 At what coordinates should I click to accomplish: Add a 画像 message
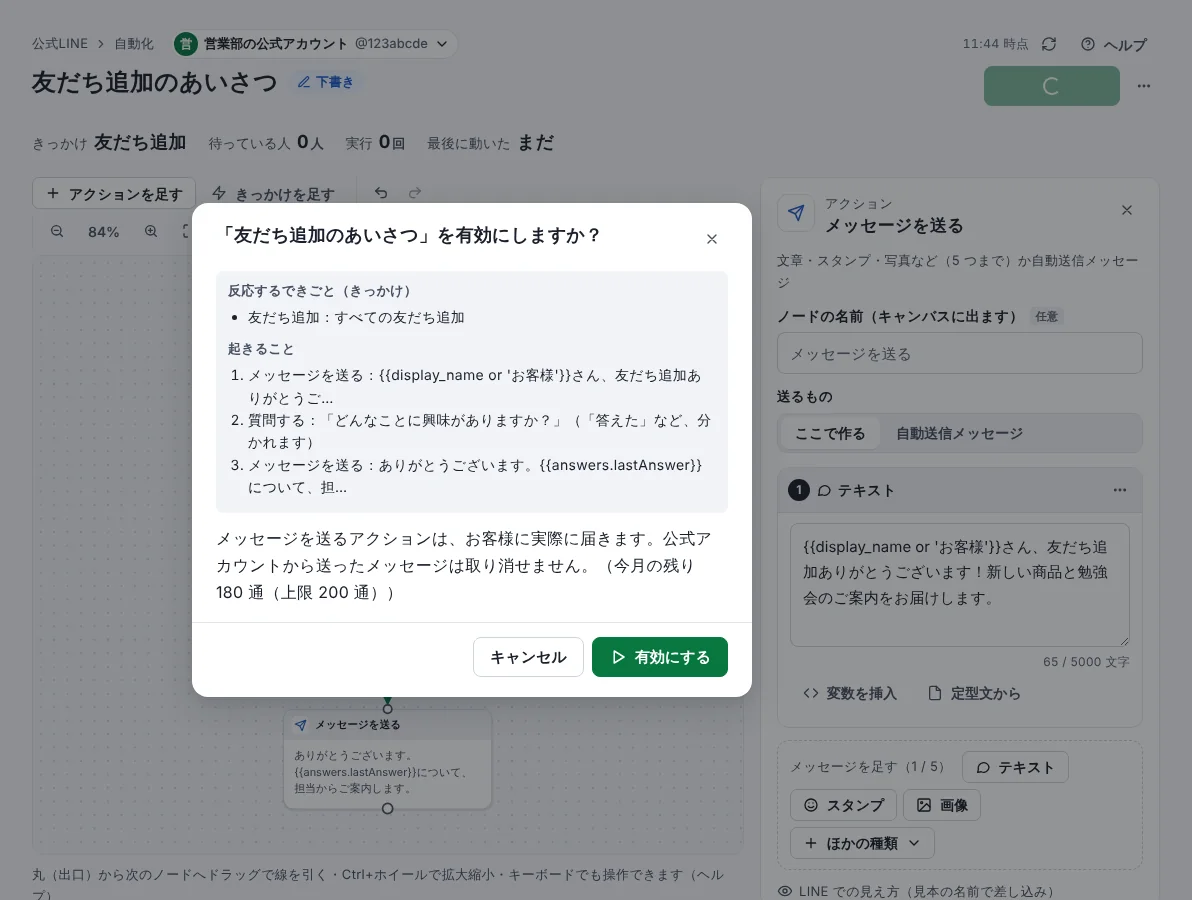click(x=942, y=805)
